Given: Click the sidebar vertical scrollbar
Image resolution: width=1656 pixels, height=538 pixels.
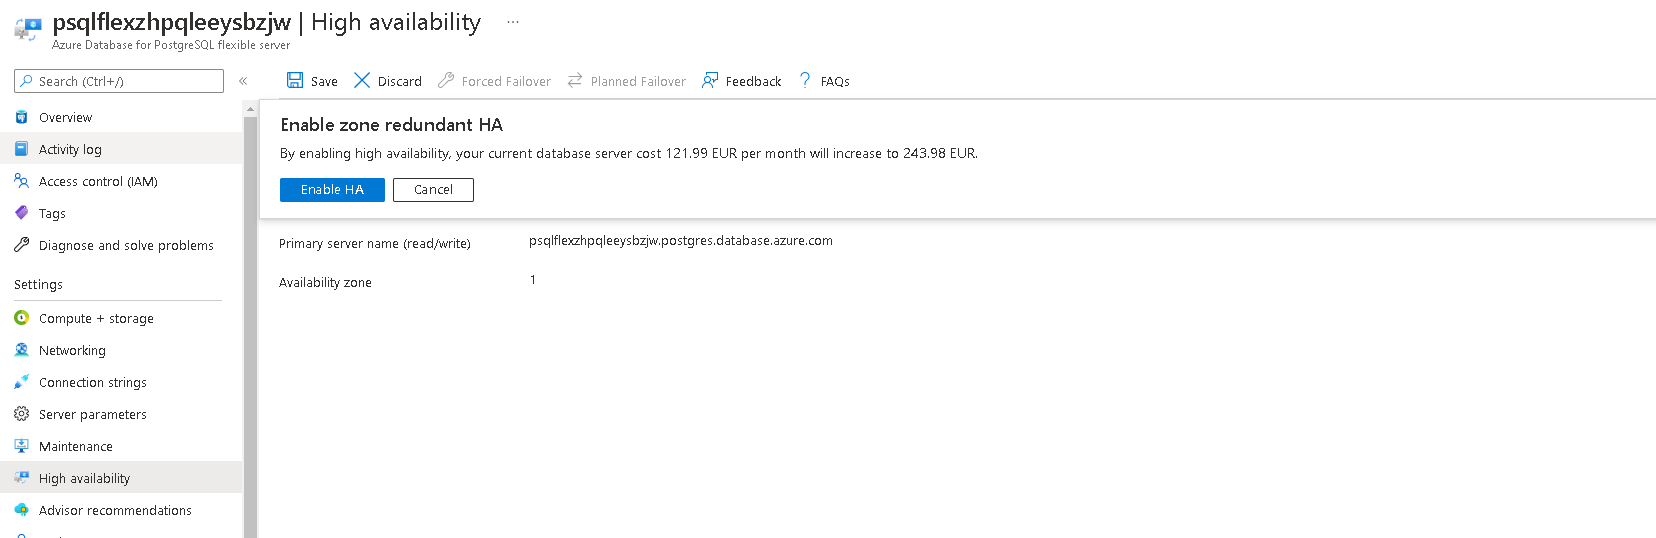Looking at the screenshot, I should [250, 325].
